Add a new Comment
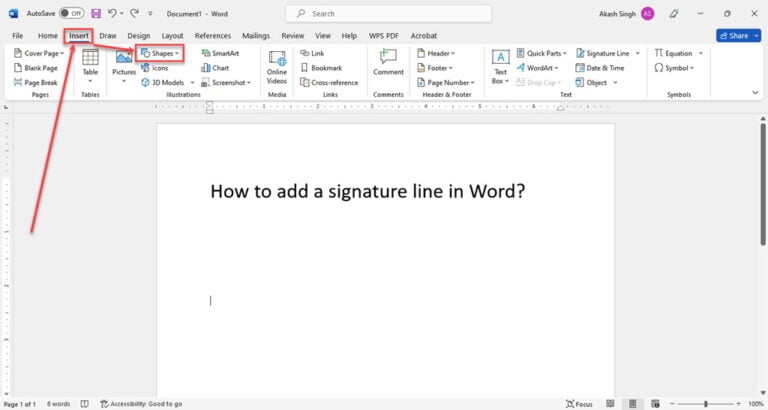Screen dimensions: 768x410 pyautogui.click(x=388, y=63)
